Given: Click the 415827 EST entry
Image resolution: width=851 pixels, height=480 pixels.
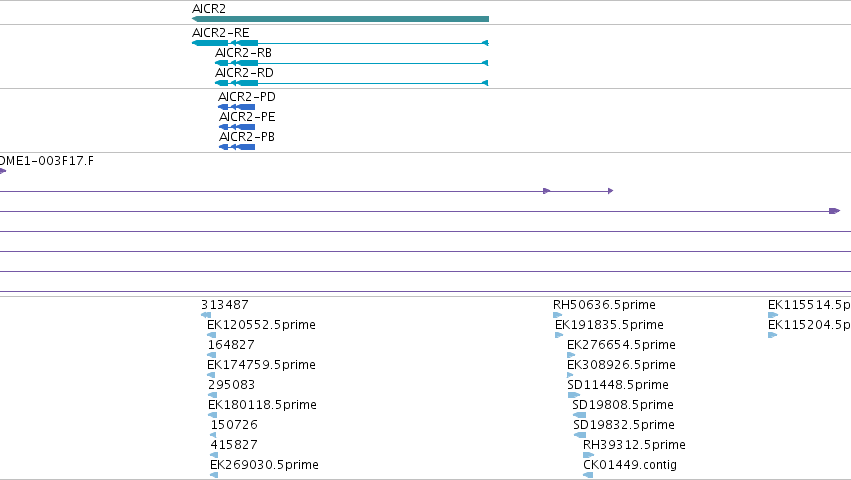Looking at the screenshot, I should pos(234,445).
